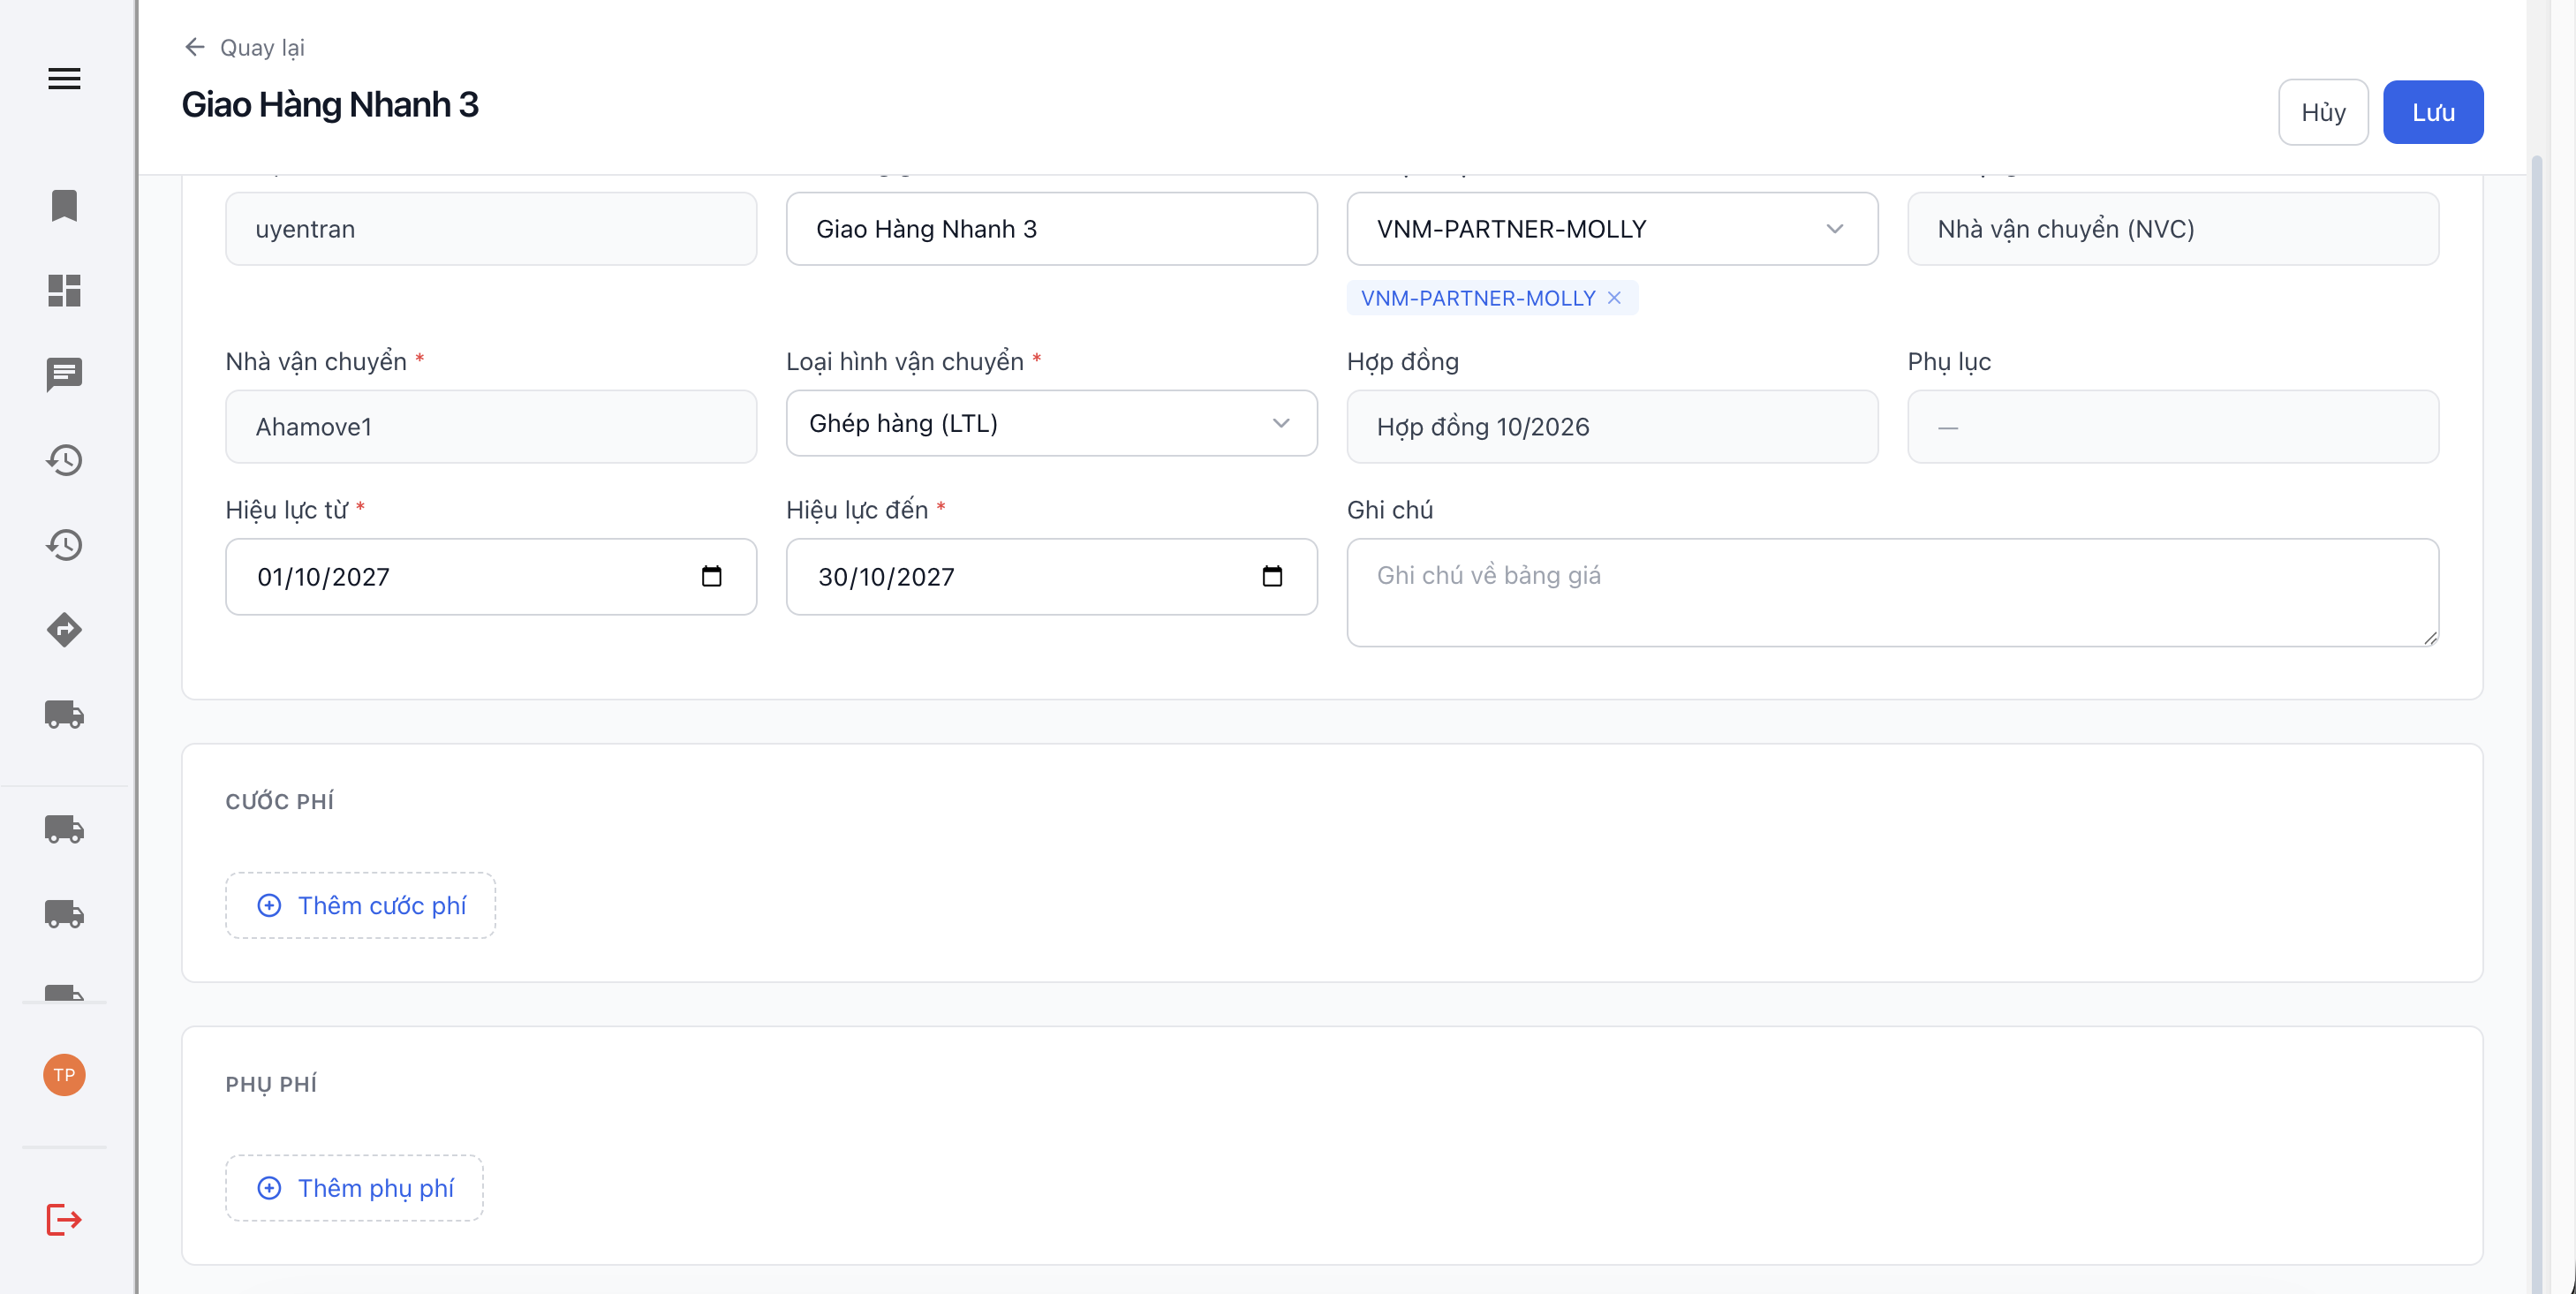Open the dashboard grid icon

(64, 290)
